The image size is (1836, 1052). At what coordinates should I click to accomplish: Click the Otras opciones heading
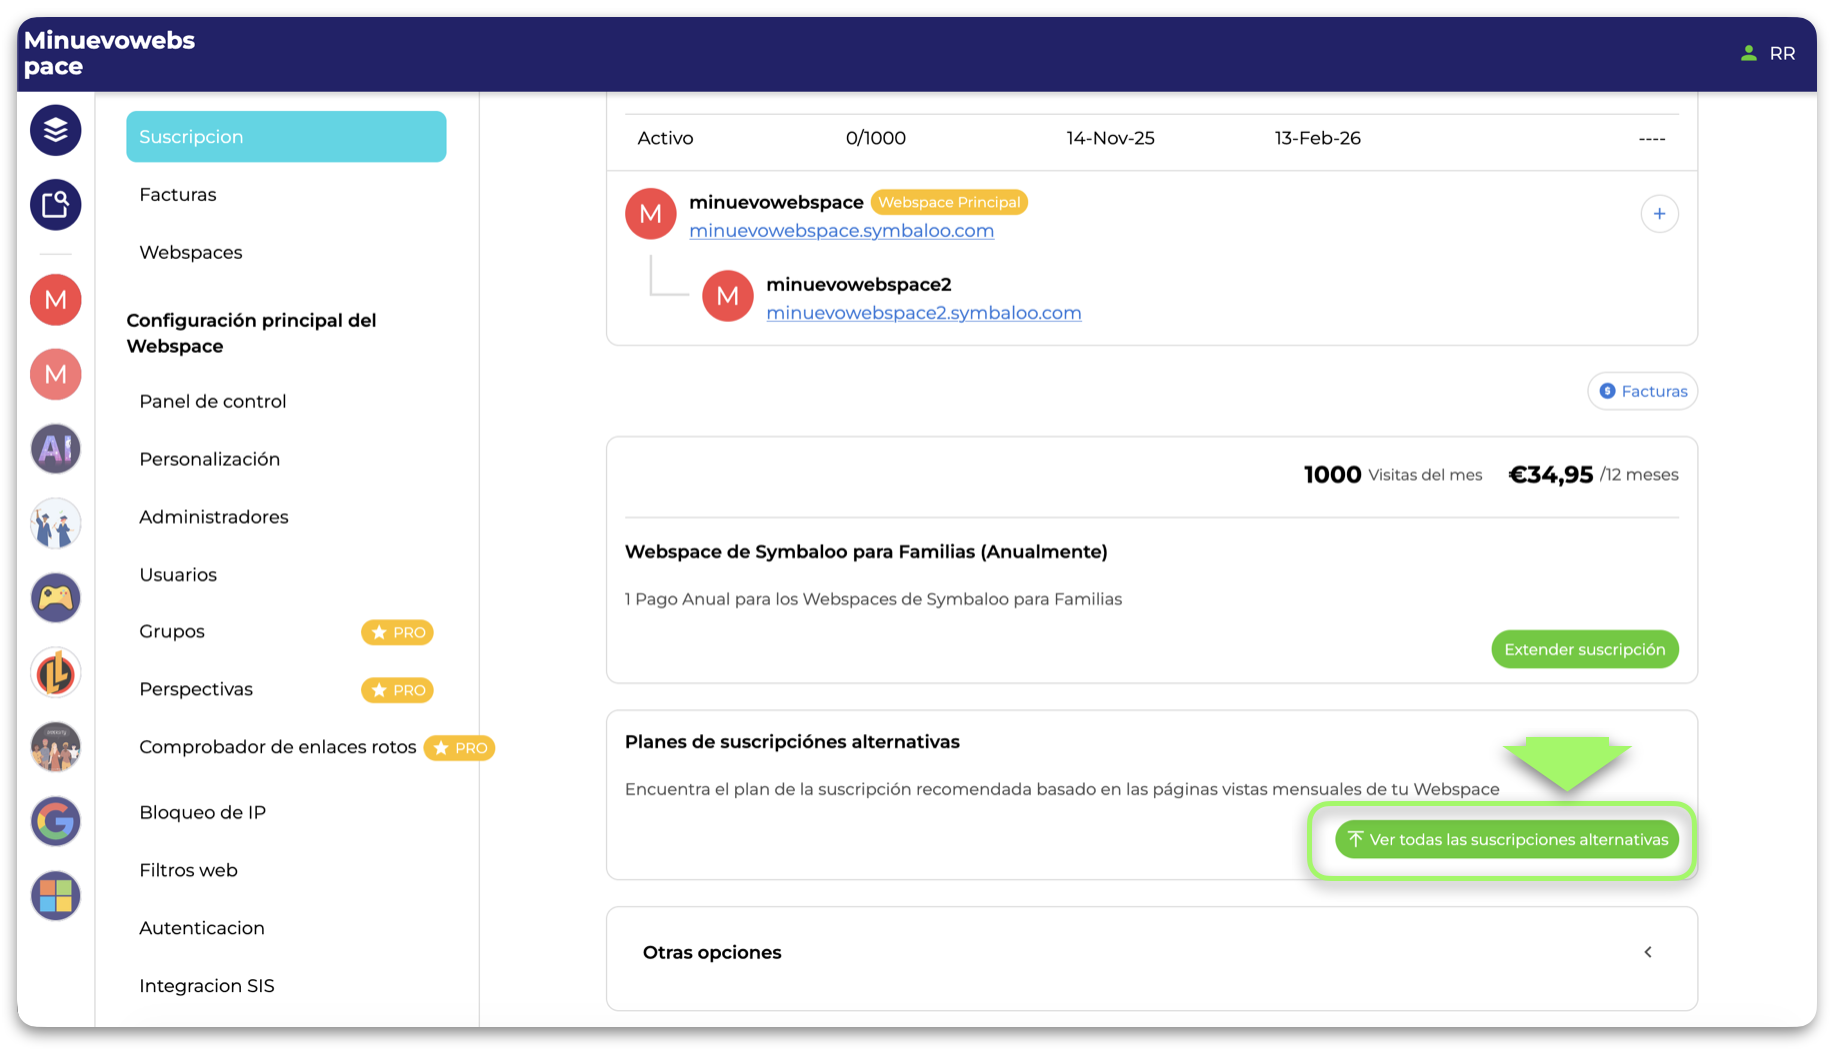(x=712, y=953)
